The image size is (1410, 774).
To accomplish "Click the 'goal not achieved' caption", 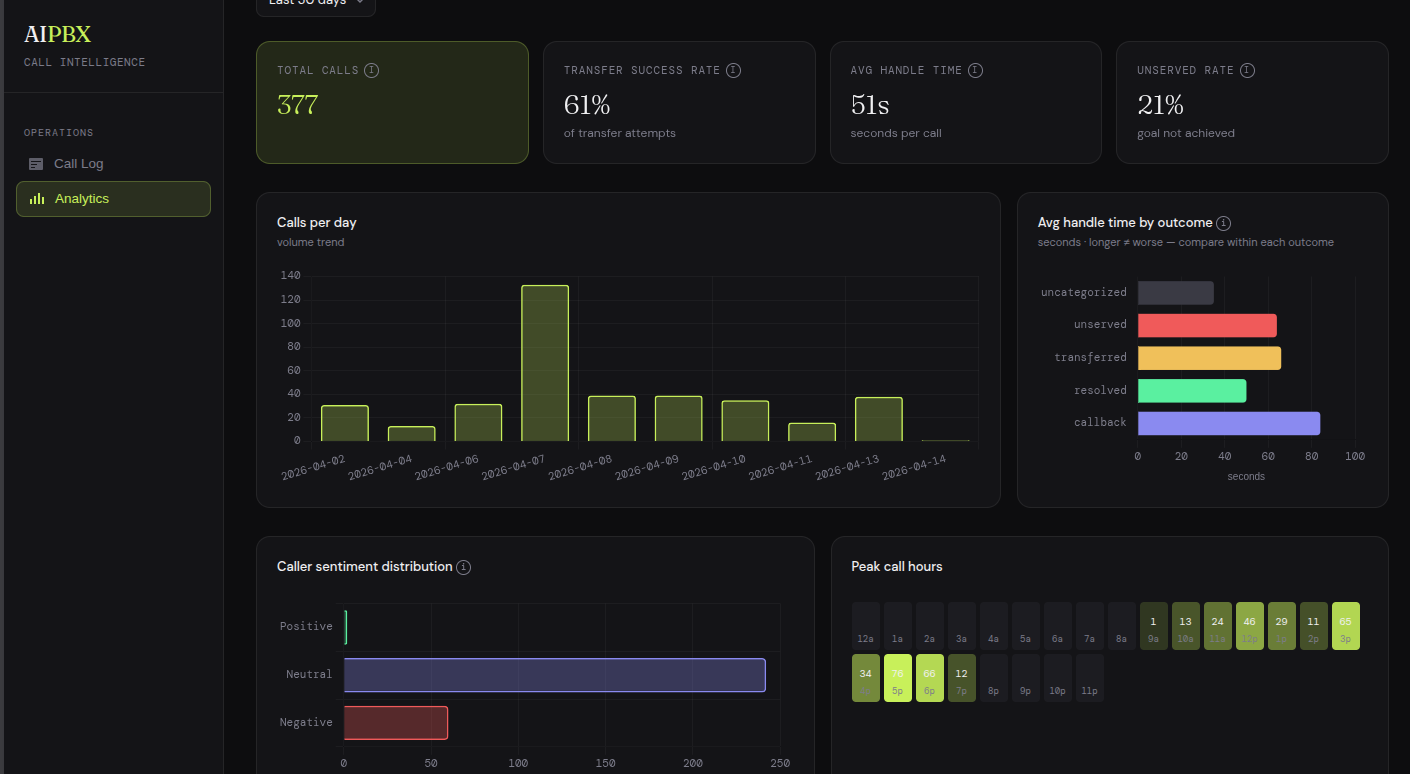I will pyautogui.click(x=1186, y=133).
